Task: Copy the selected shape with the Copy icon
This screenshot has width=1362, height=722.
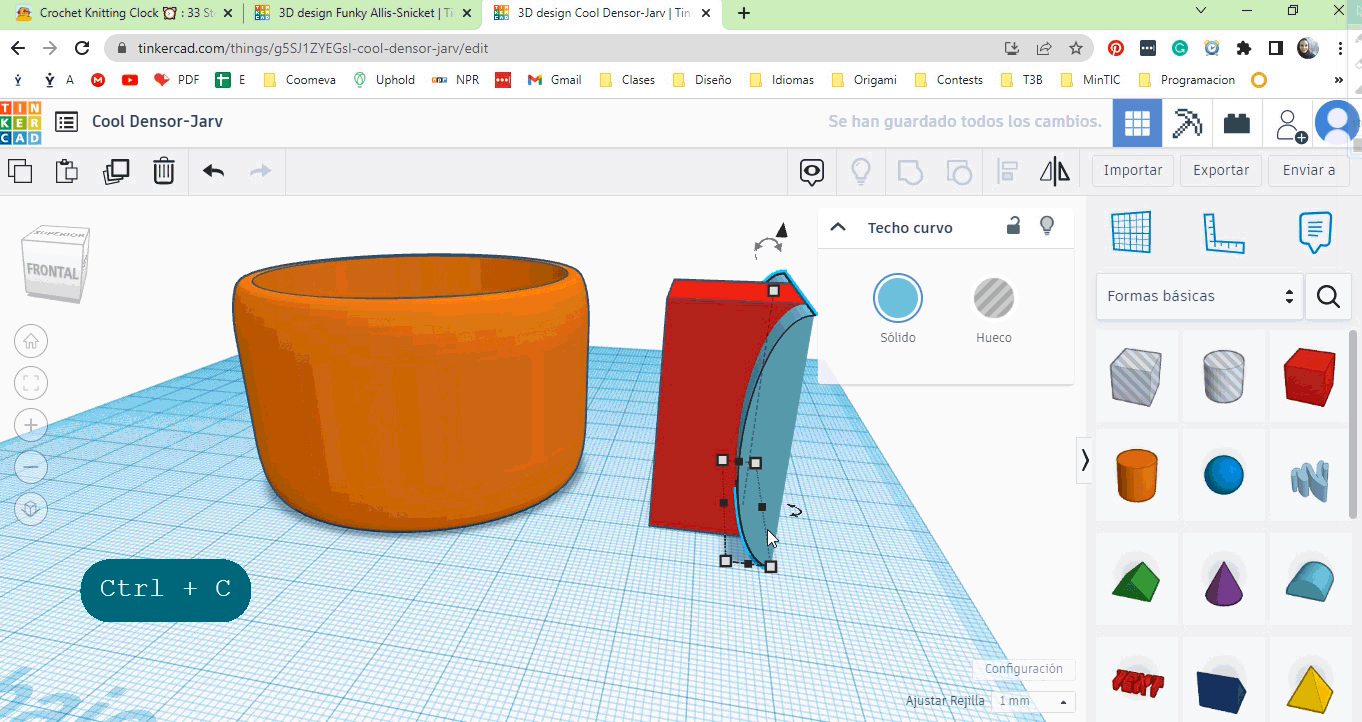Action: 21,170
